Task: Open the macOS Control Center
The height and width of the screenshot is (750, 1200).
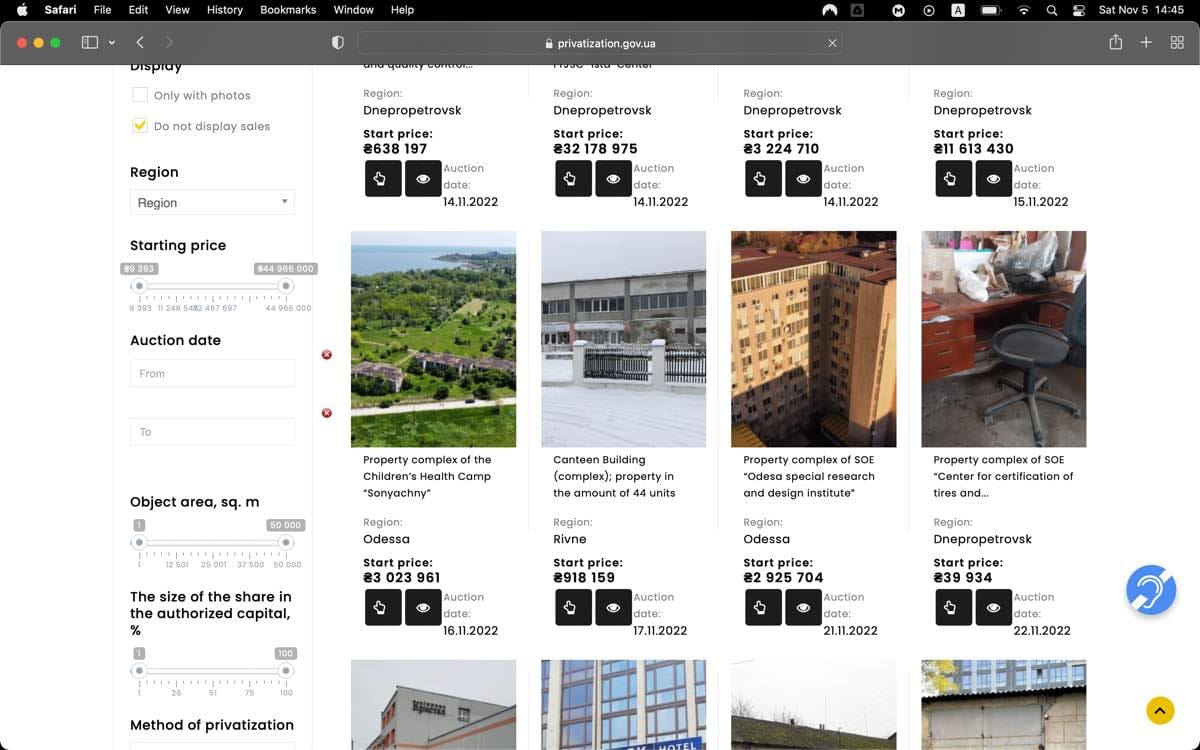Action: (x=1078, y=10)
